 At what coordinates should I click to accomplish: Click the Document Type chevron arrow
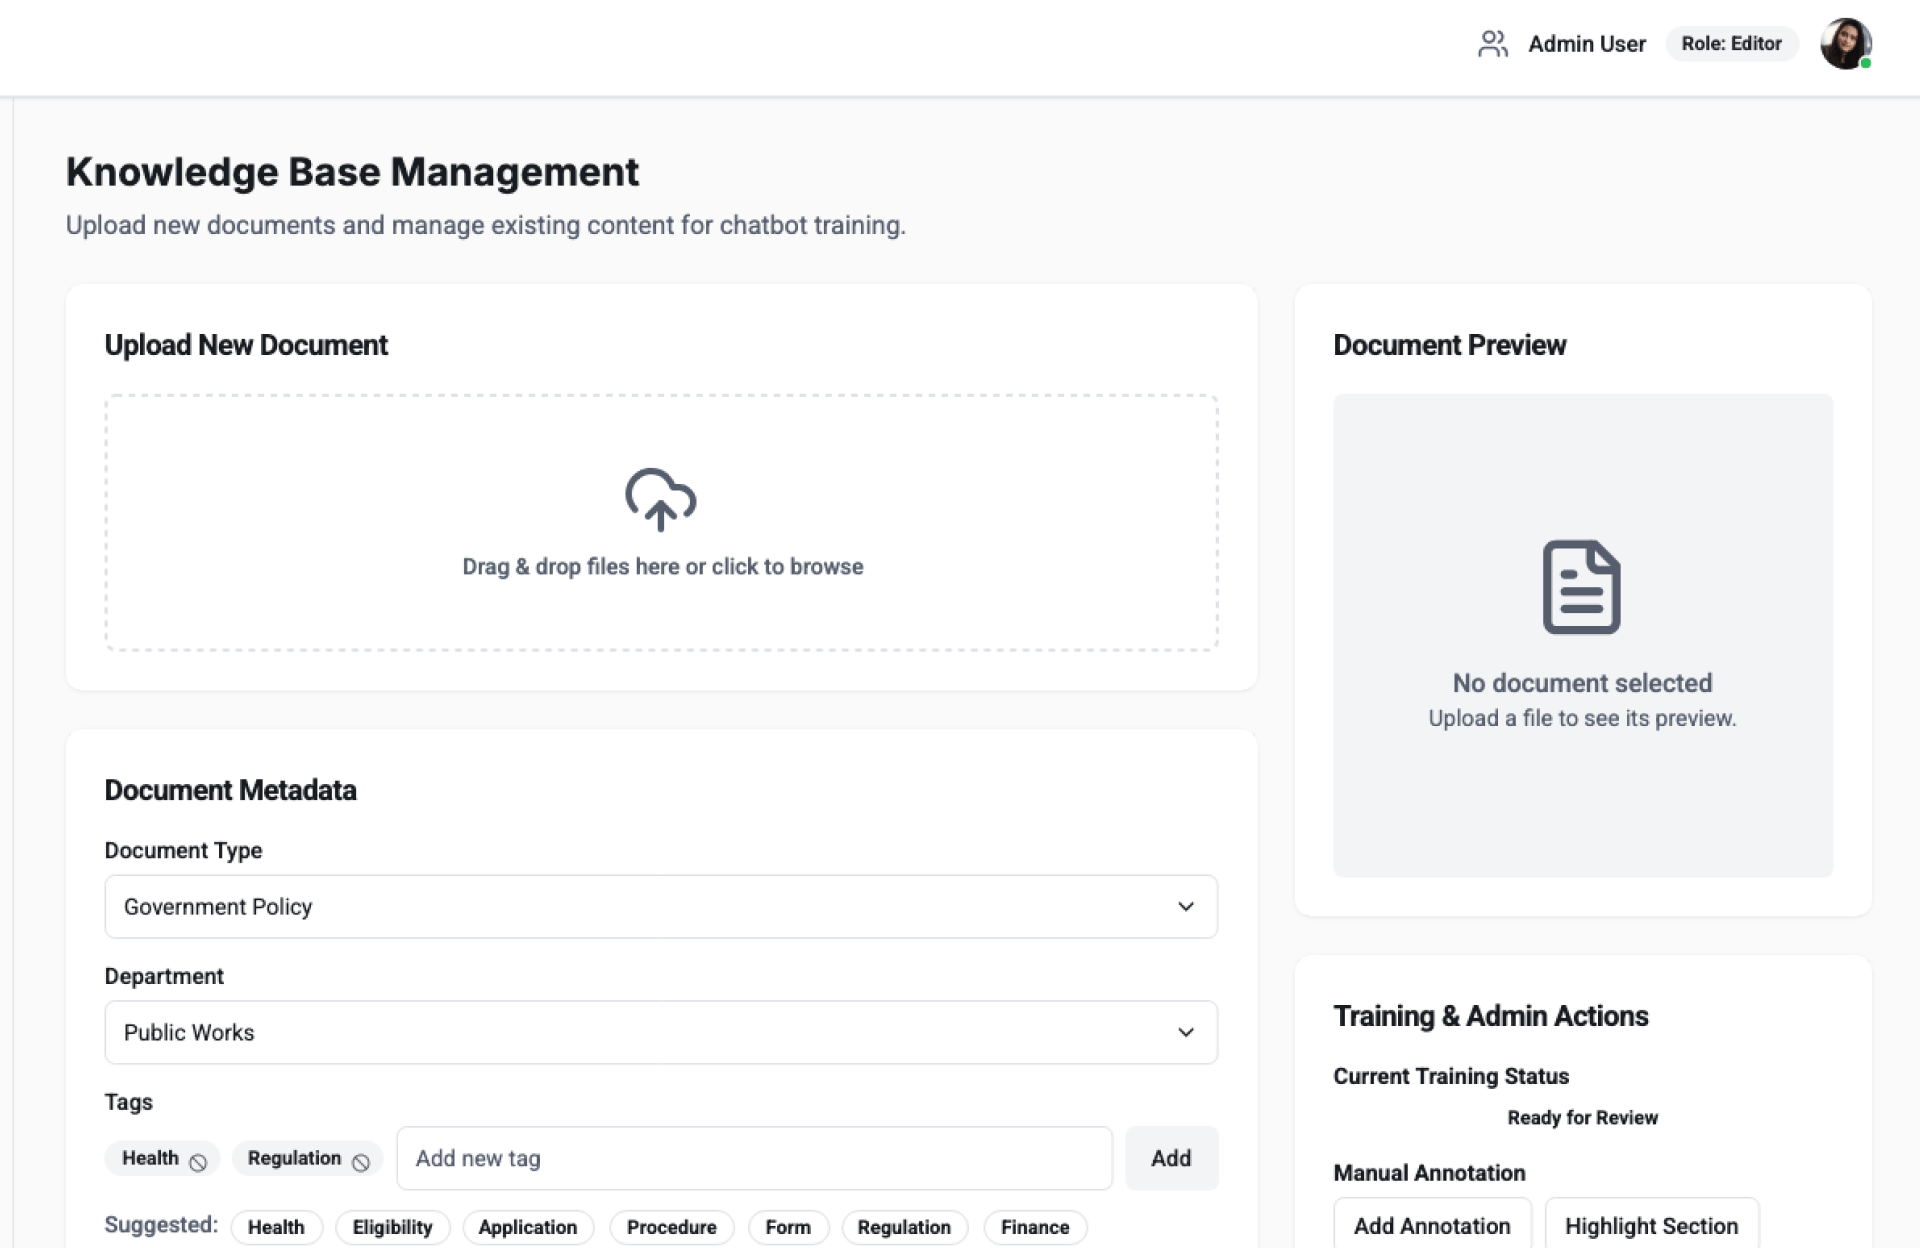pyautogui.click(x=1185, y=907)
